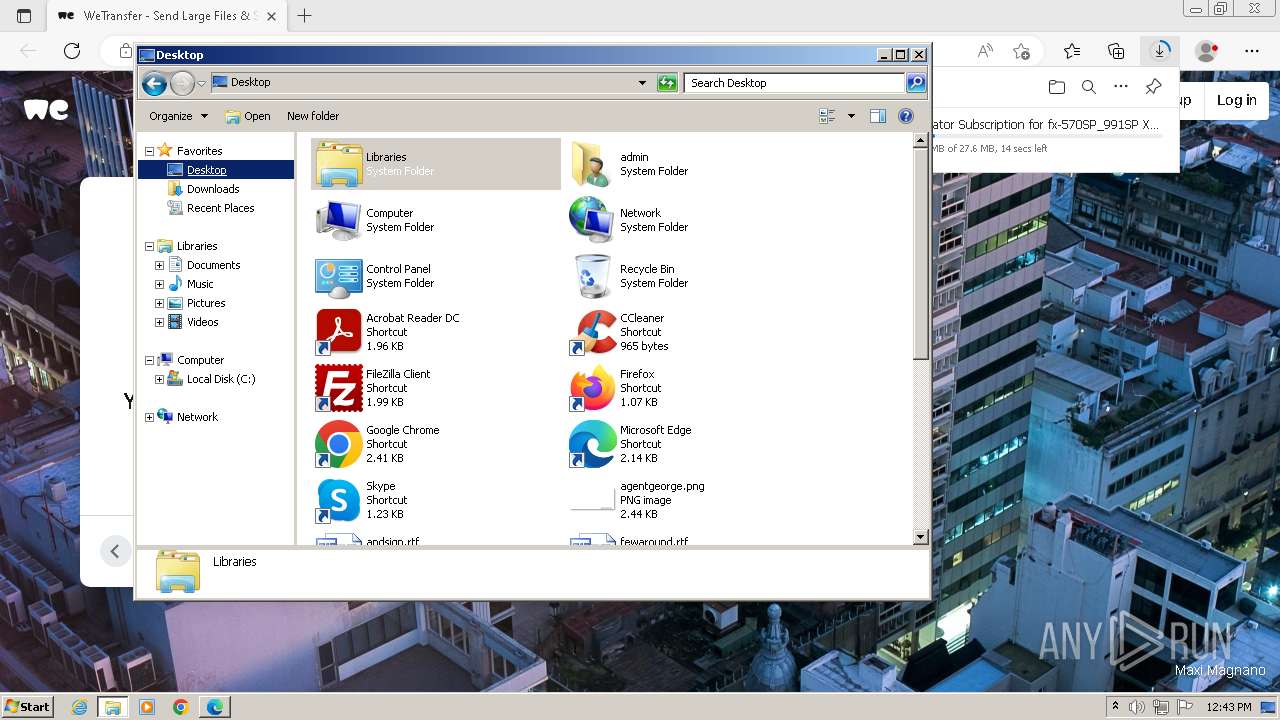Click the file list vertical scrollbar thumb

tap(921, 255)
